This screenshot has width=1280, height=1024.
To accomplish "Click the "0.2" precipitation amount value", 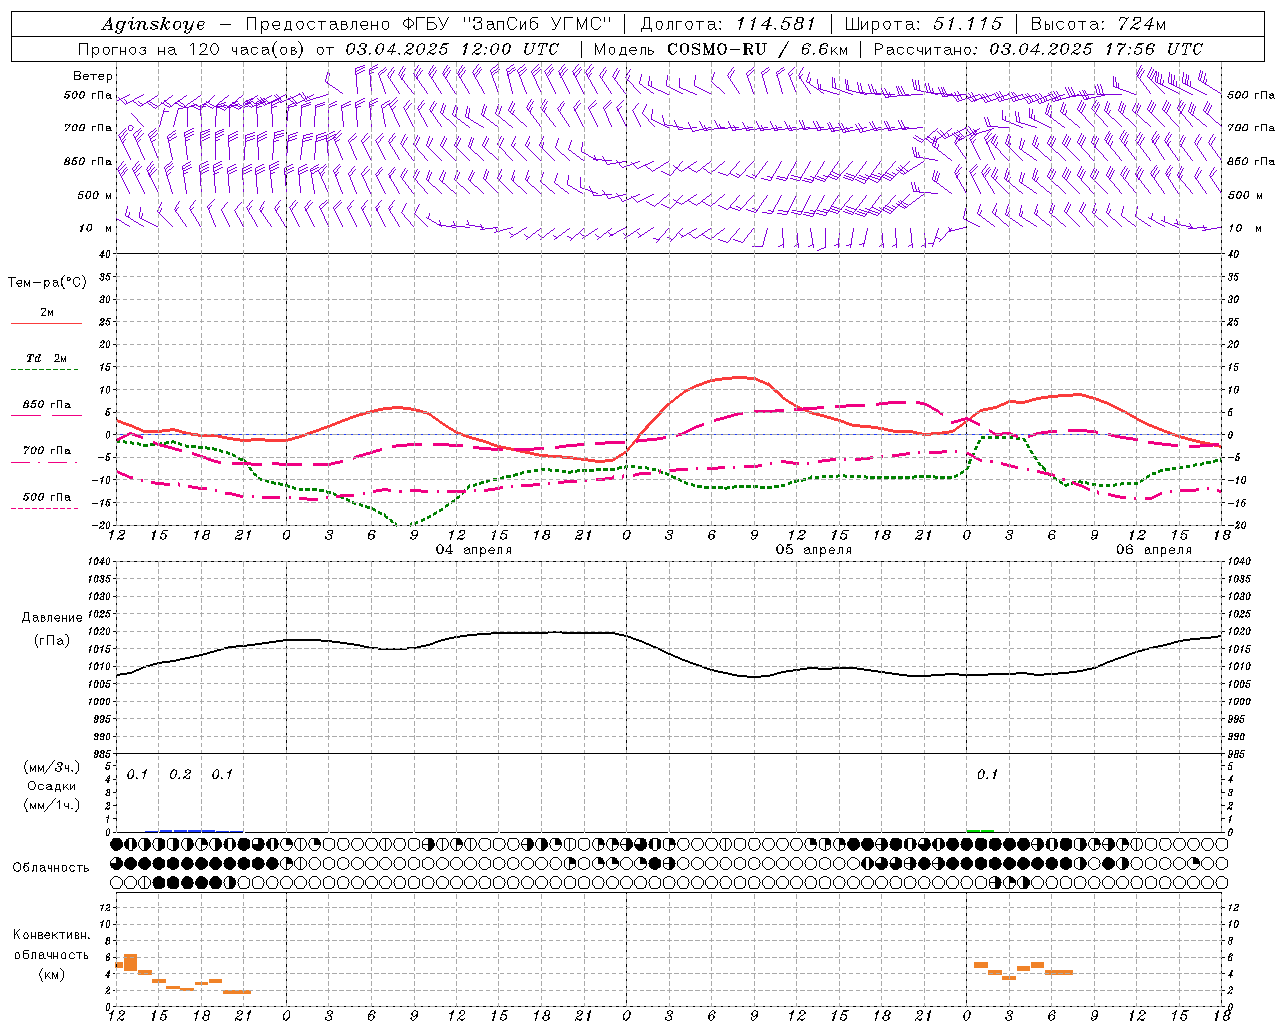I will point(180,775).
